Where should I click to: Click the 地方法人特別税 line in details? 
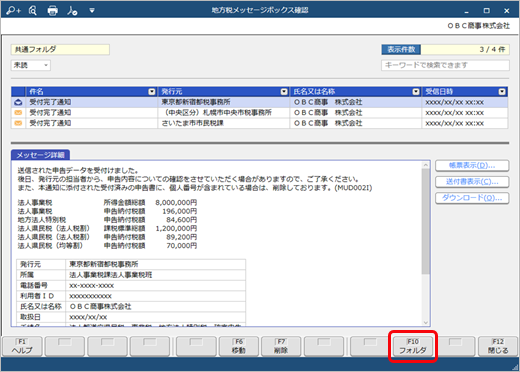click(x=42, y=220)
